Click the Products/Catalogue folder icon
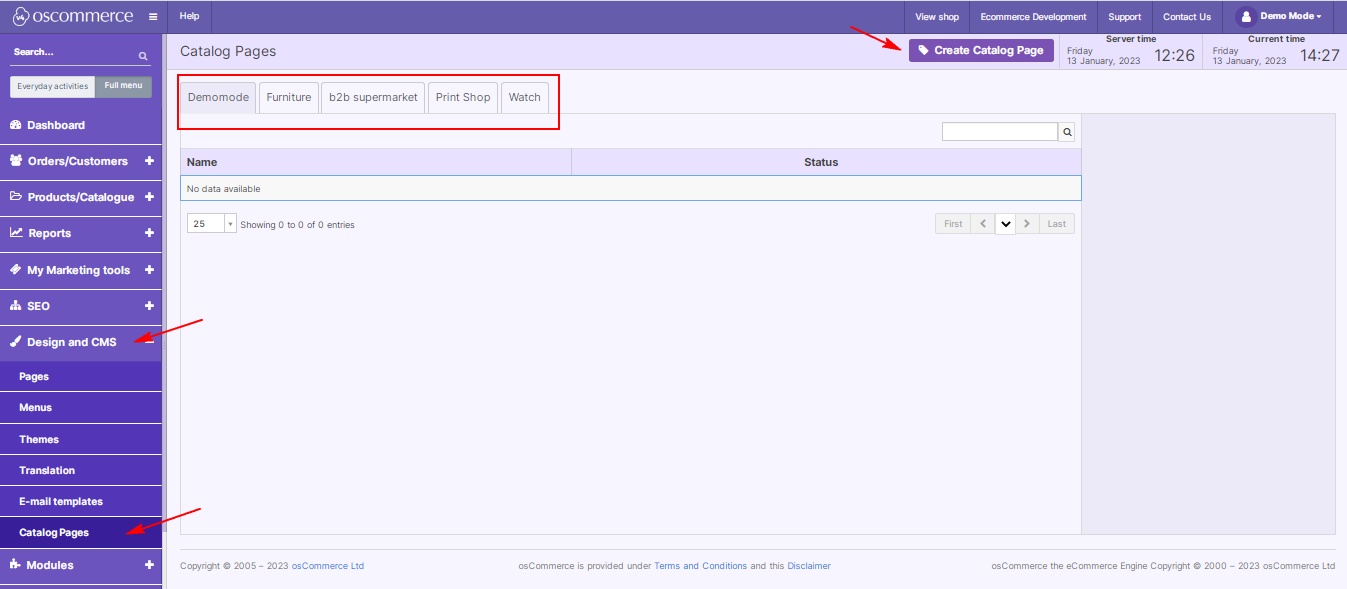This screenshot has width=1347, height=589. click(x=15, y=197)
